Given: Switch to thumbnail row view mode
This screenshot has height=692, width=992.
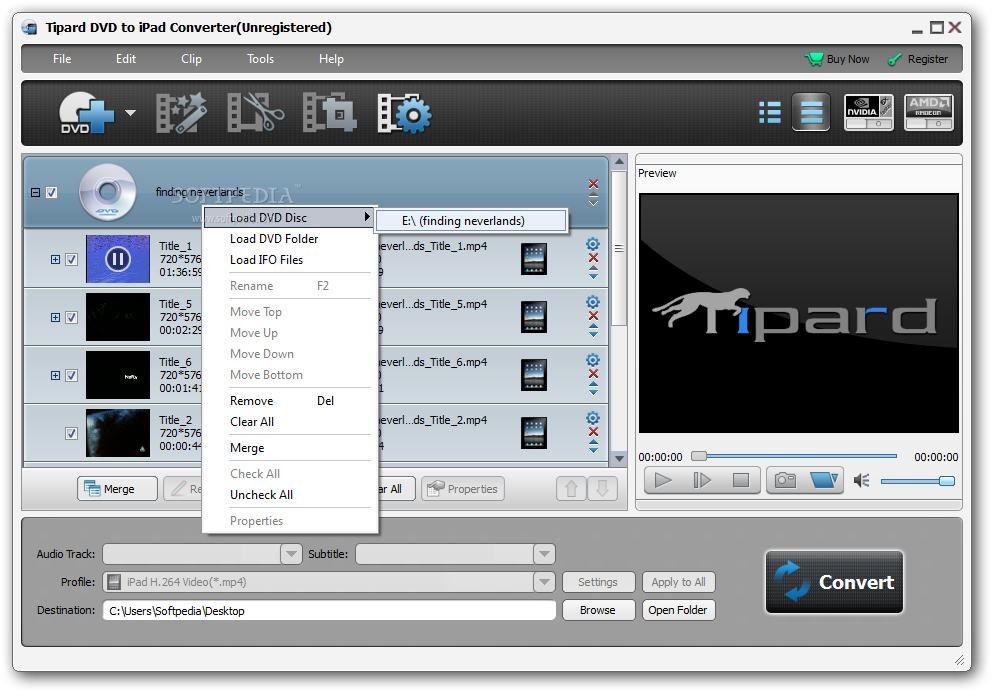Looking at the screenshot, I should coord(811,113).
